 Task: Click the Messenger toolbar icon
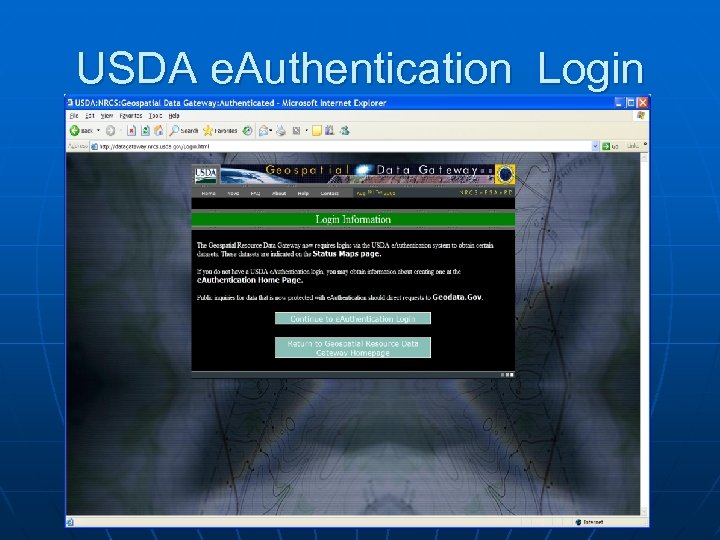point(344,131)
